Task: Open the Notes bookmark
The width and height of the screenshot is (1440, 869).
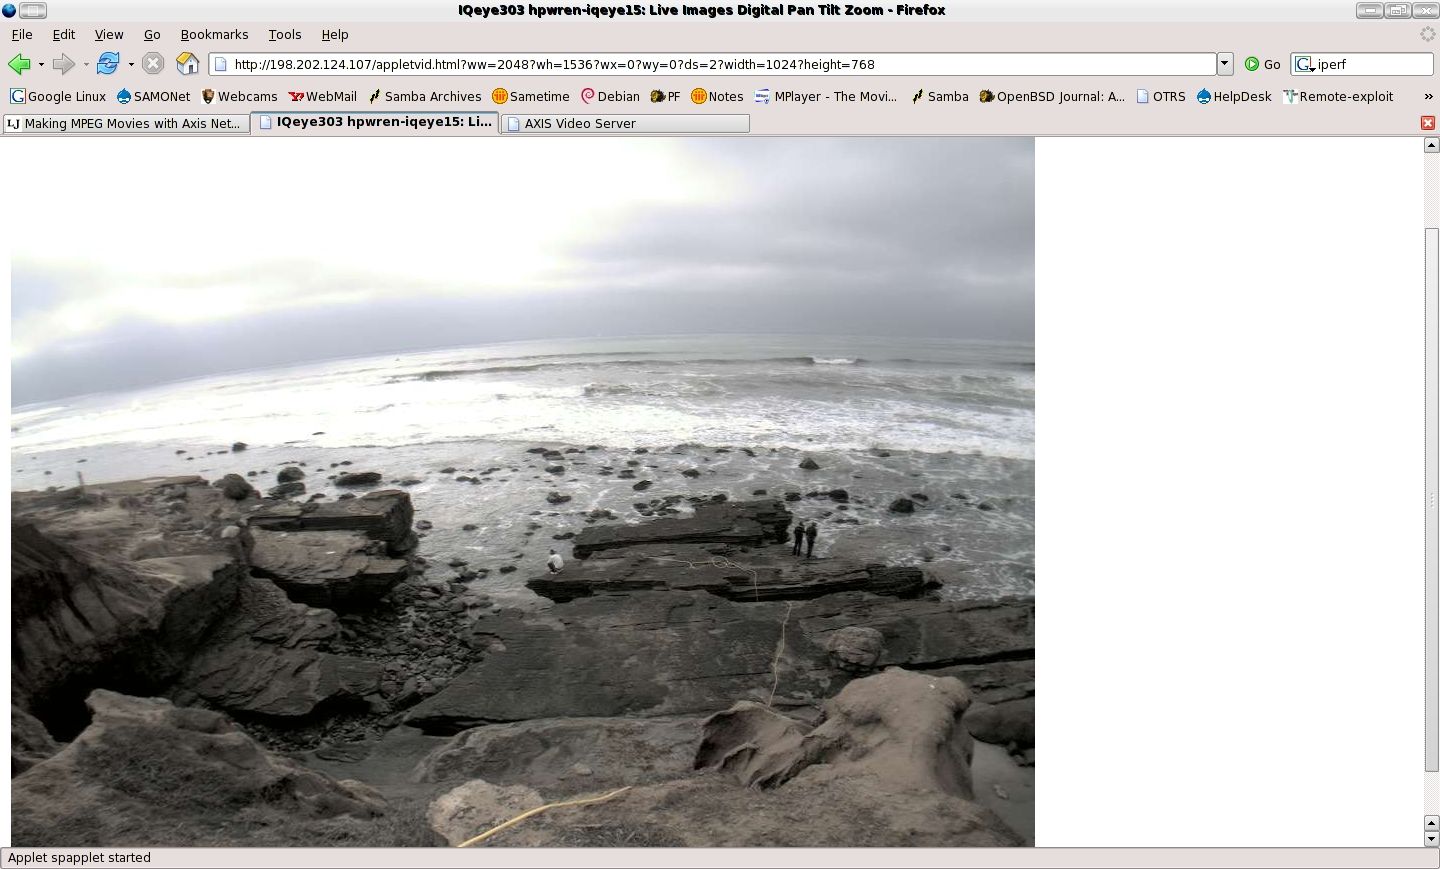Action: (x=717, y=96)
